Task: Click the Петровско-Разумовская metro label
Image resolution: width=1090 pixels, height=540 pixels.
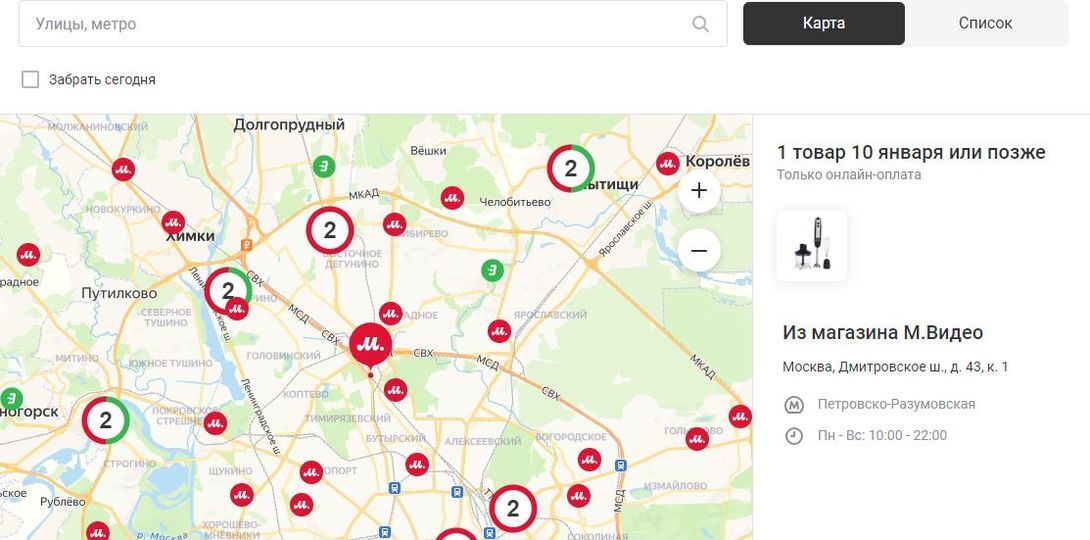Action: pos(896,404)
